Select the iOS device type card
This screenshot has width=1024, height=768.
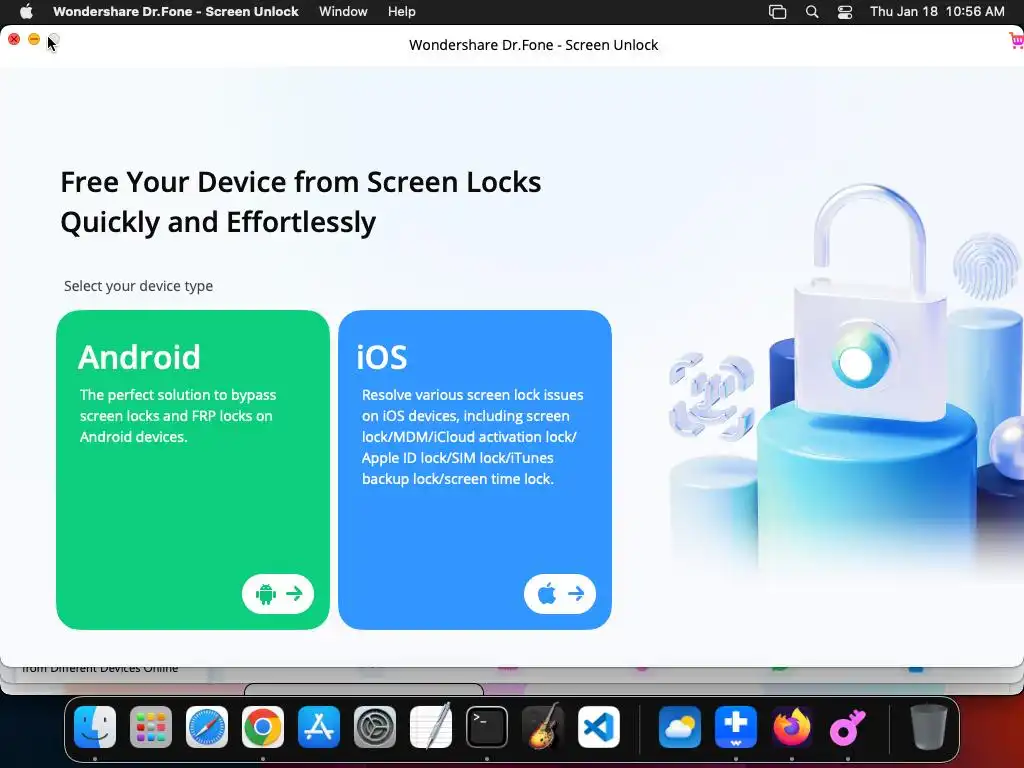475,470
